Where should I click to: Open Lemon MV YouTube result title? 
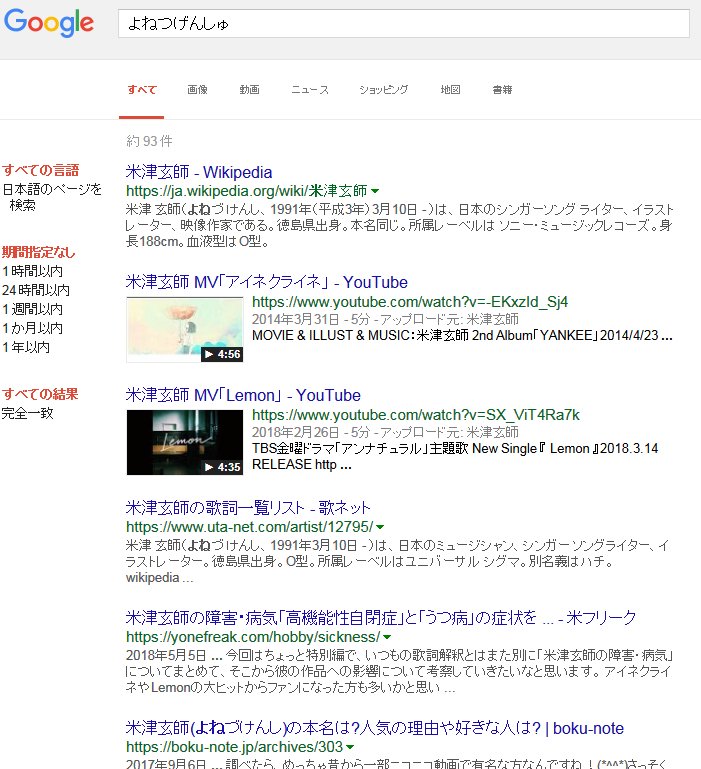[x=243, y=395]
